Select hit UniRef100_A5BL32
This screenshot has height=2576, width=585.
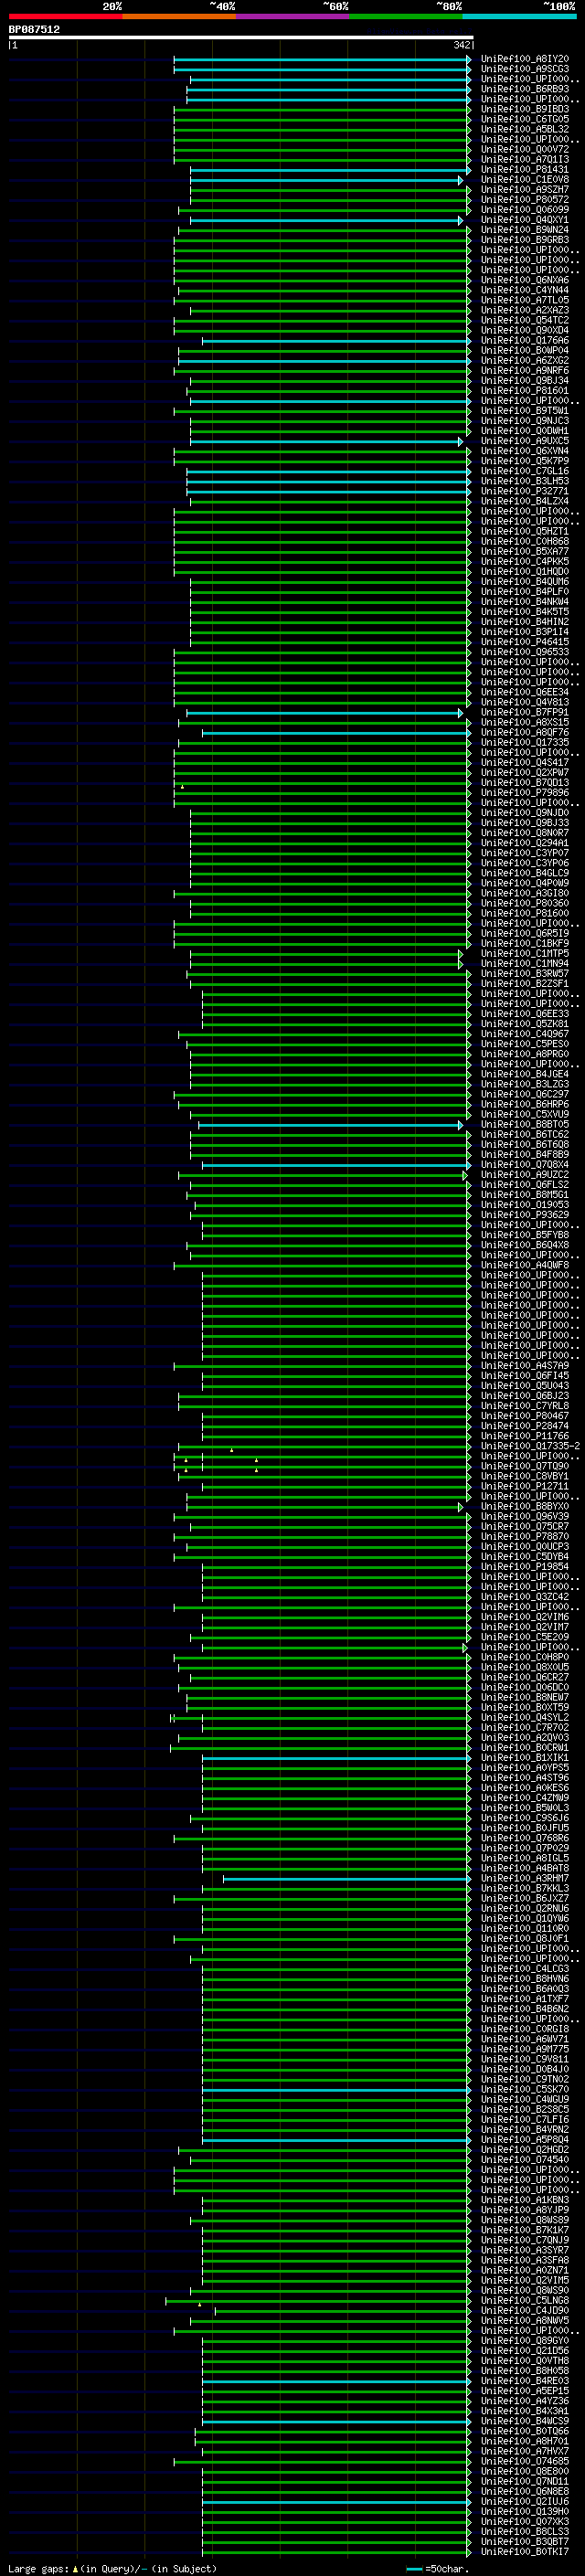click(x=525, y=129)
